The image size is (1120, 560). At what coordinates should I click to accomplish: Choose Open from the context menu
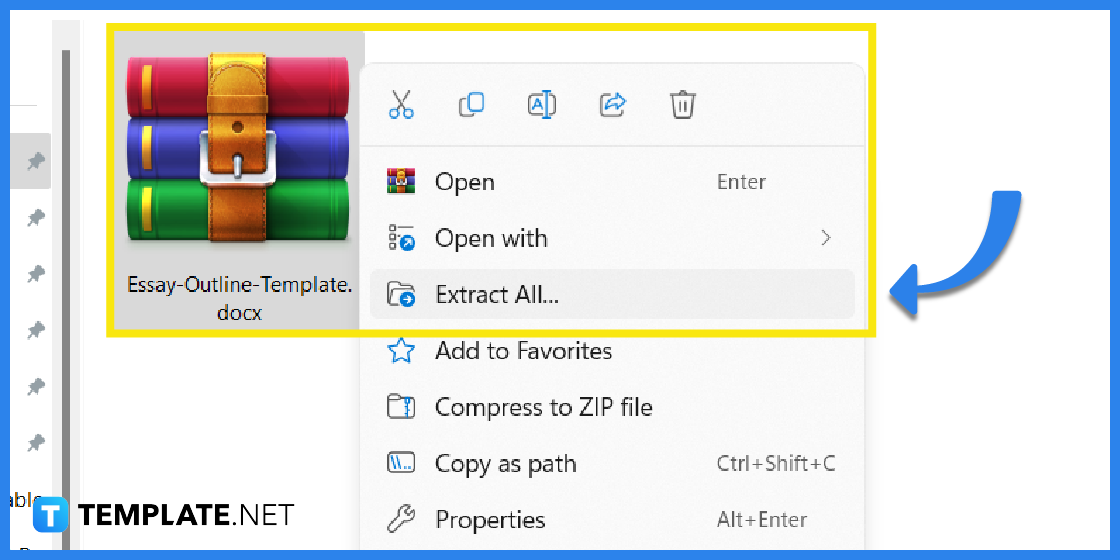click(x=464, y=182)
